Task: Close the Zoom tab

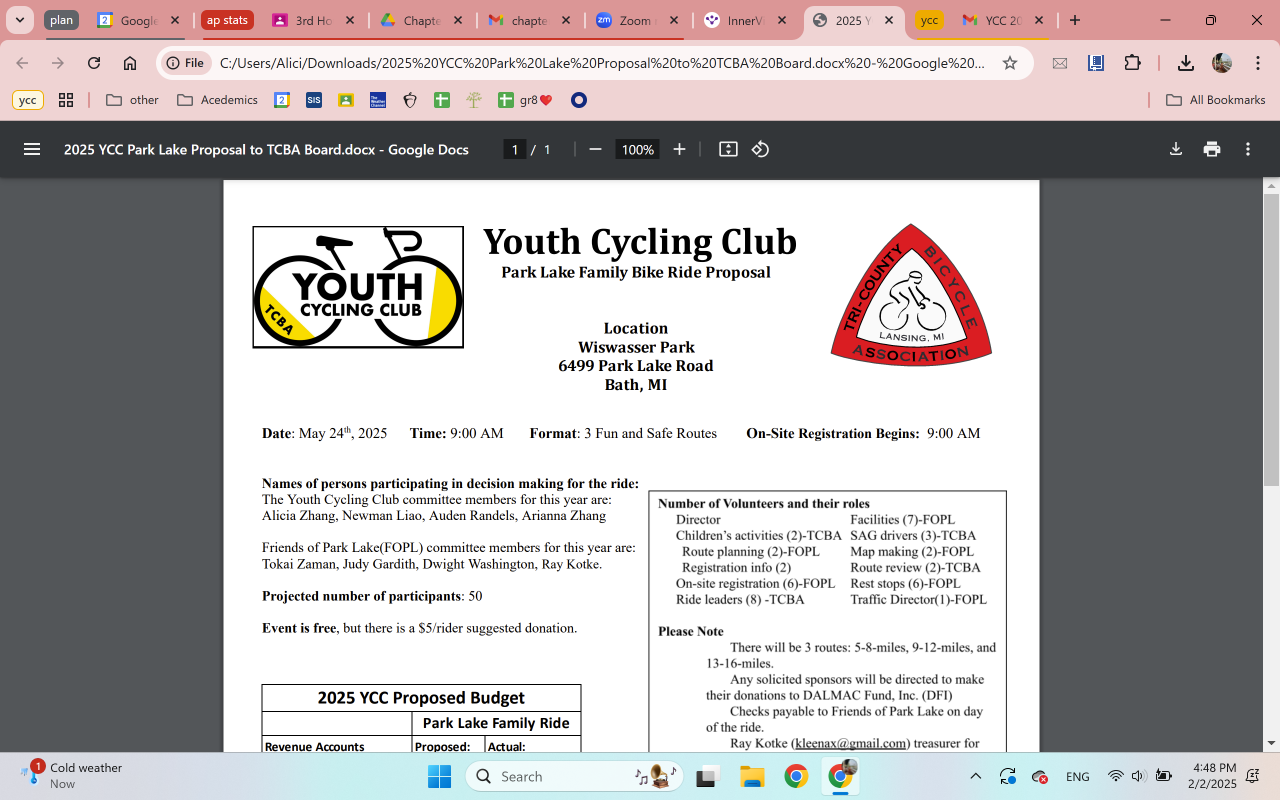Action: point(673,20)
